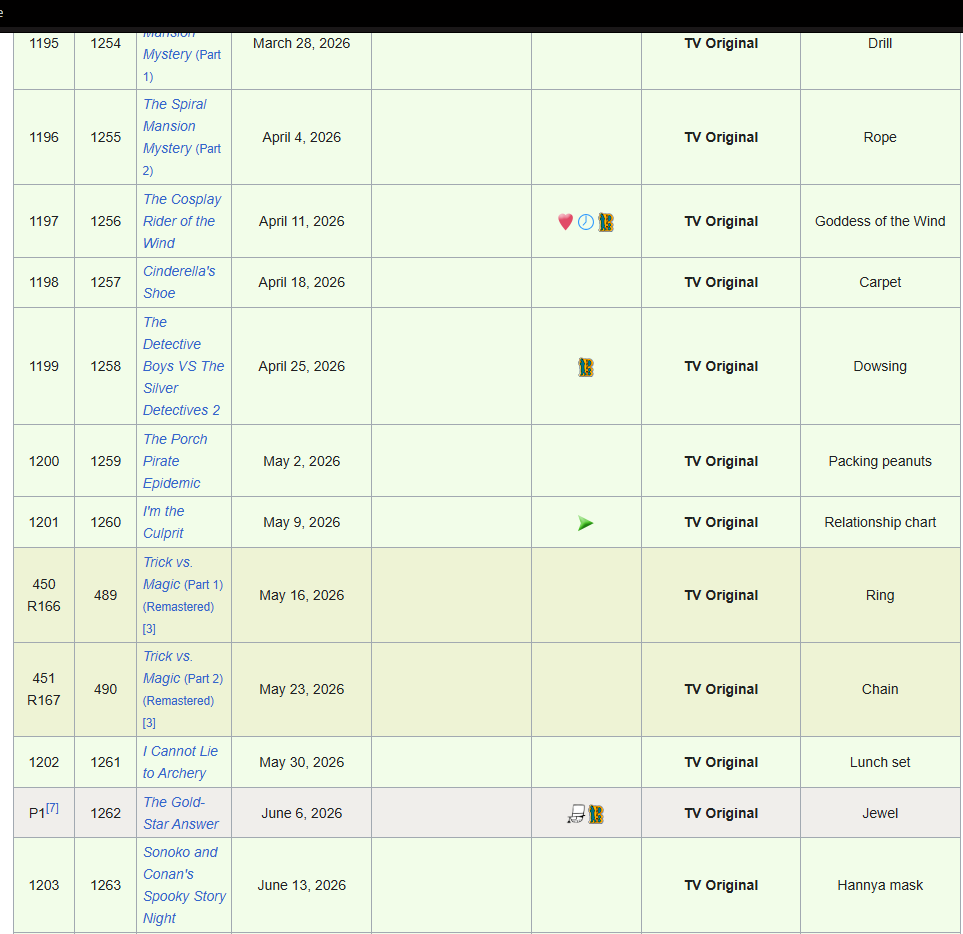Click next hint Drill

click(879, 43)
